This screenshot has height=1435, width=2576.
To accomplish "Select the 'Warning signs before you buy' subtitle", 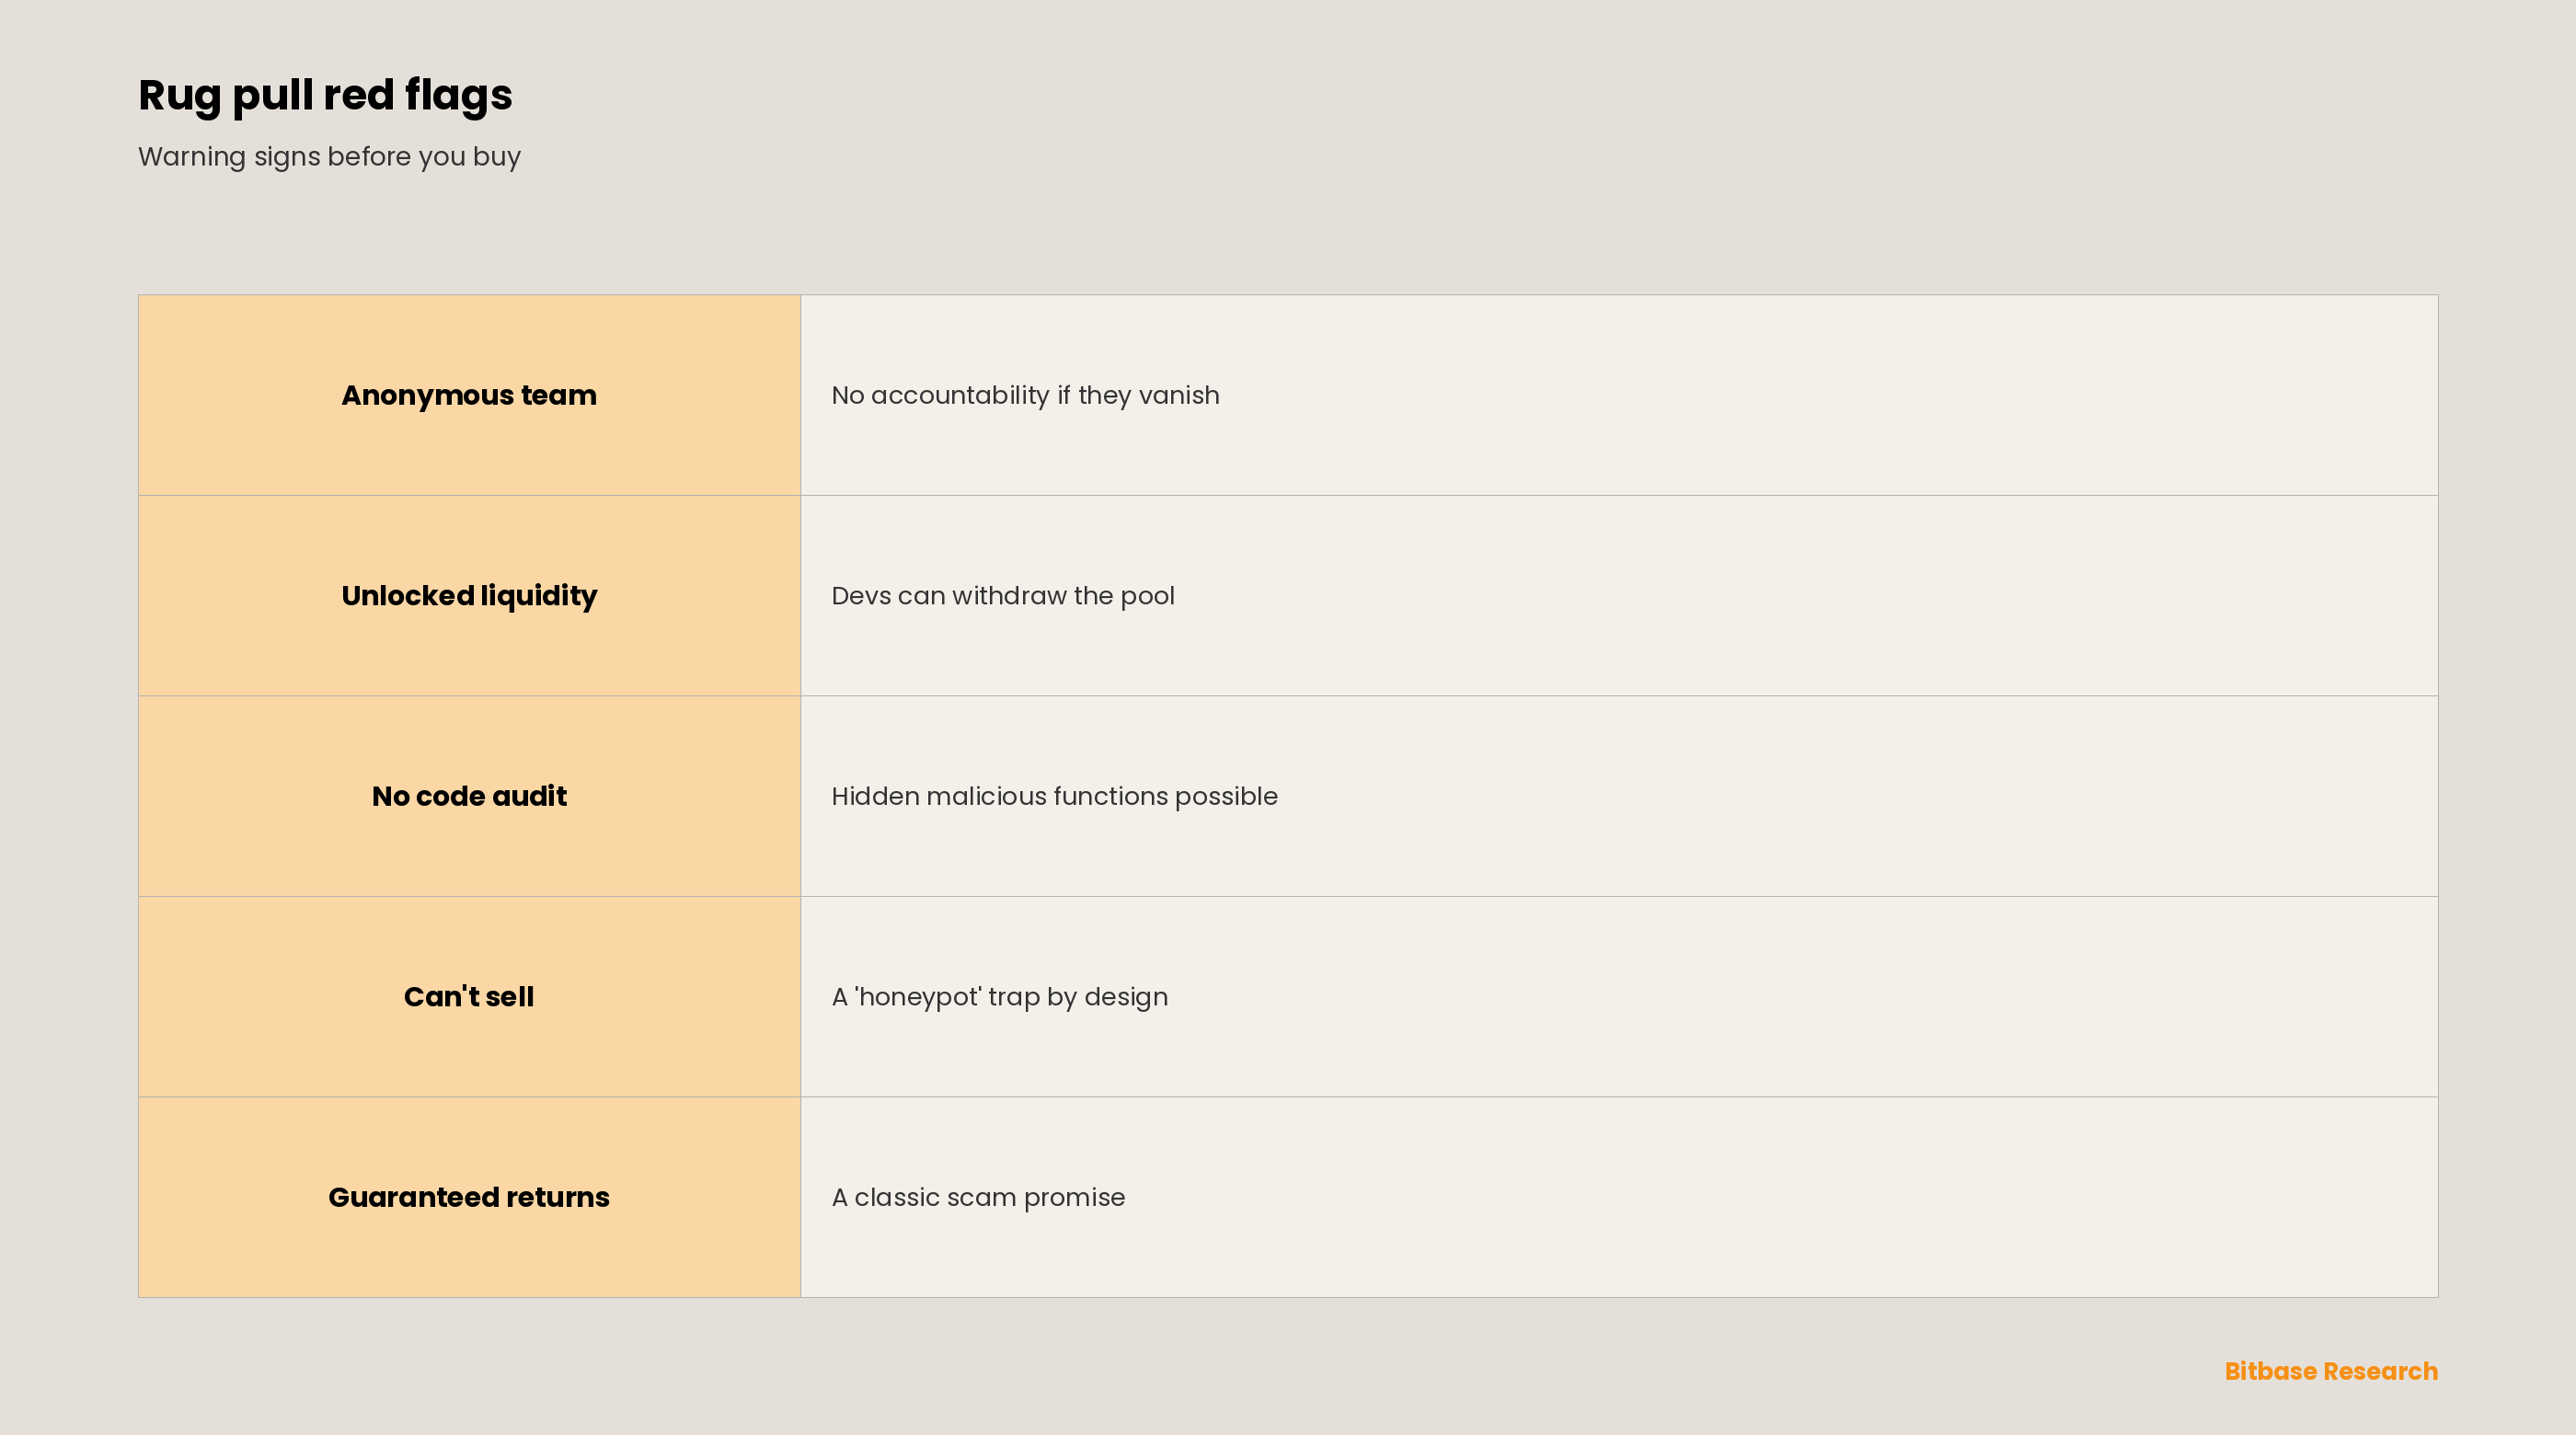I will [x=329, y=157].
